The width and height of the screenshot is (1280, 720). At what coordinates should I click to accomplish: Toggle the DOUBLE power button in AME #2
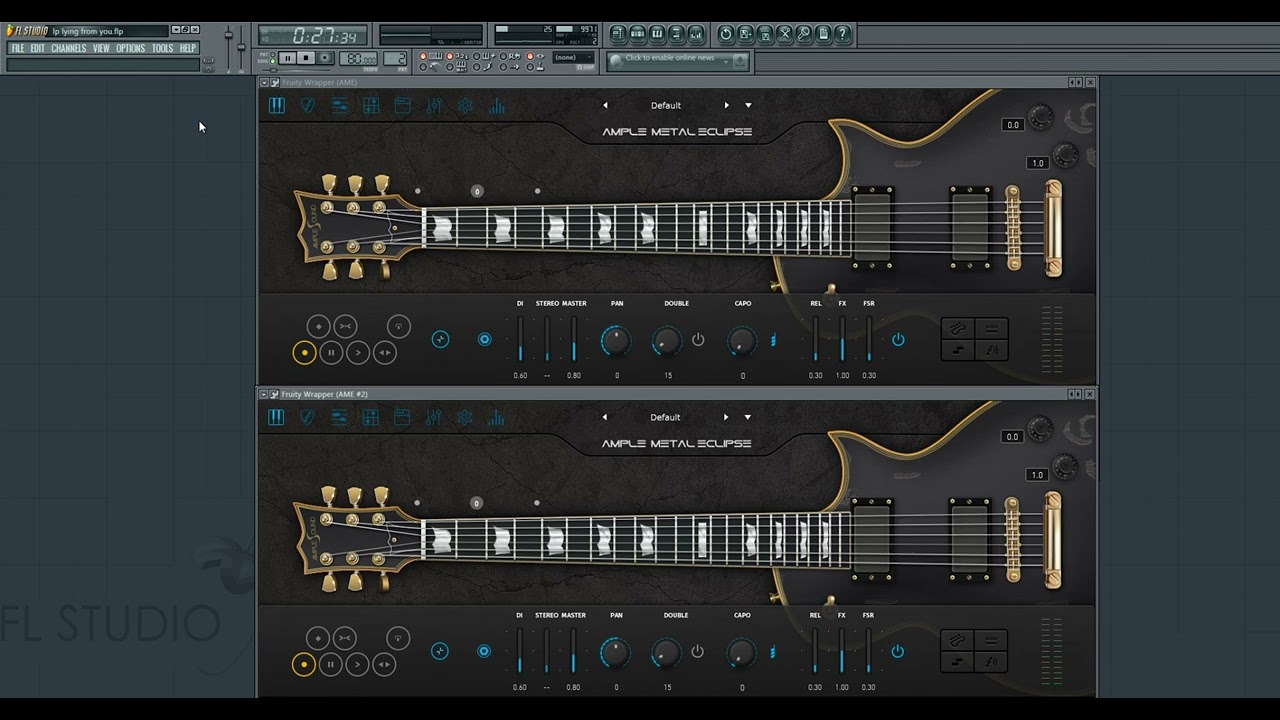click(698, 651)
